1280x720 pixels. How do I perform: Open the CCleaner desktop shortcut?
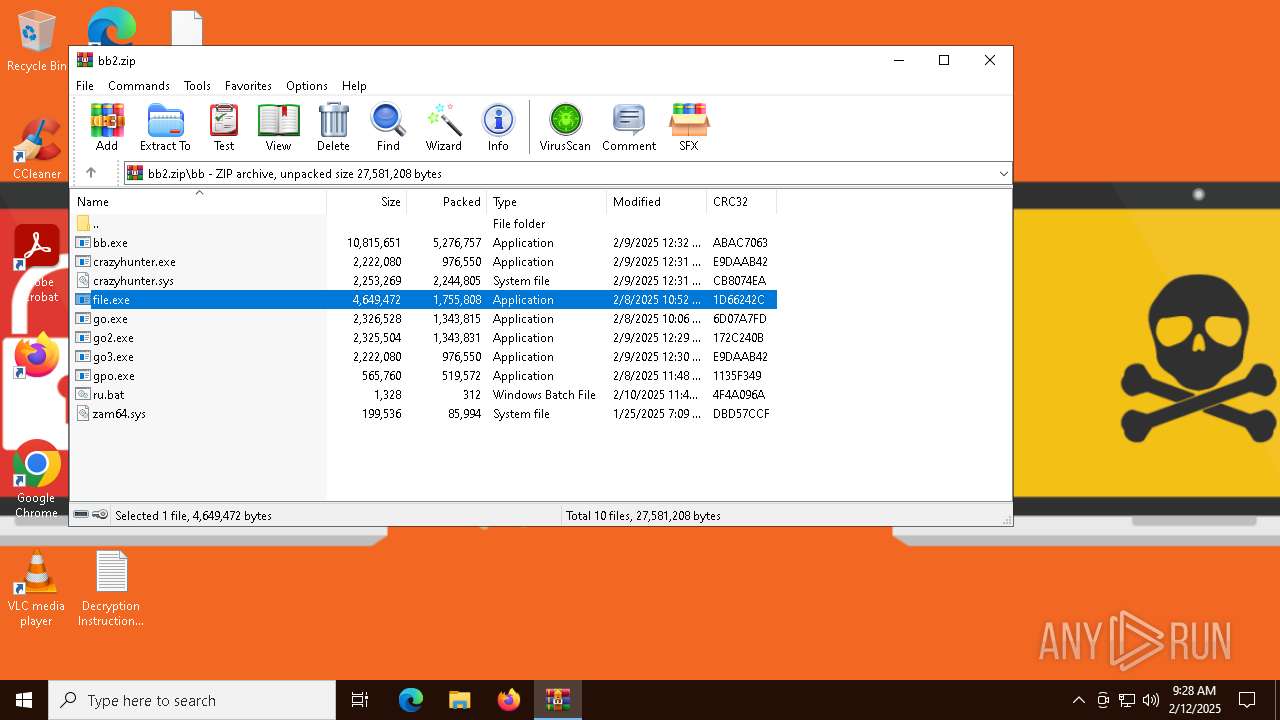coord(37,150)
